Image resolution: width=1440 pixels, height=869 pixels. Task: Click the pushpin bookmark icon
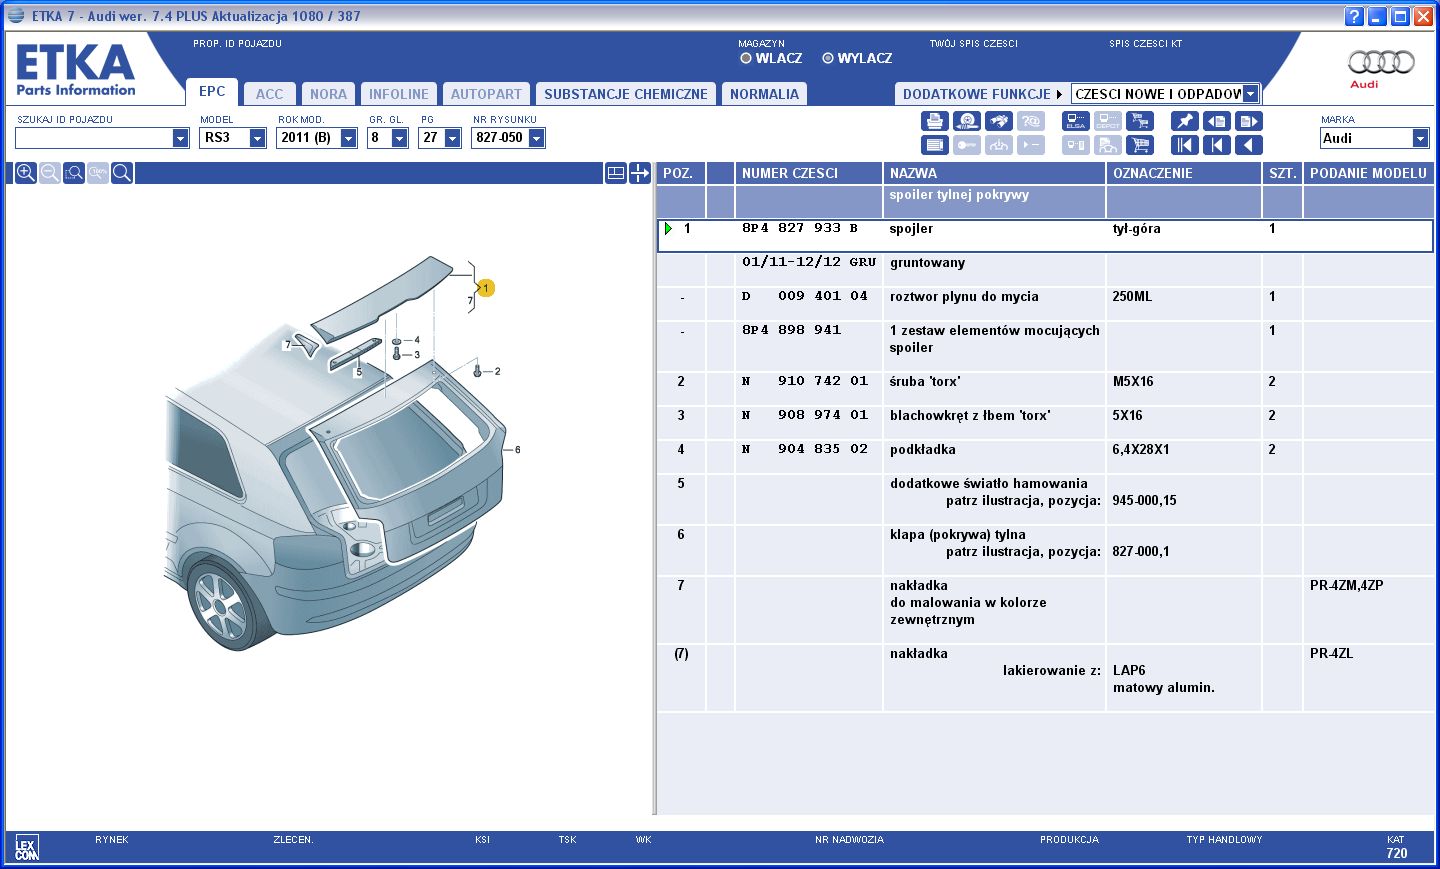coord(1185,121)
